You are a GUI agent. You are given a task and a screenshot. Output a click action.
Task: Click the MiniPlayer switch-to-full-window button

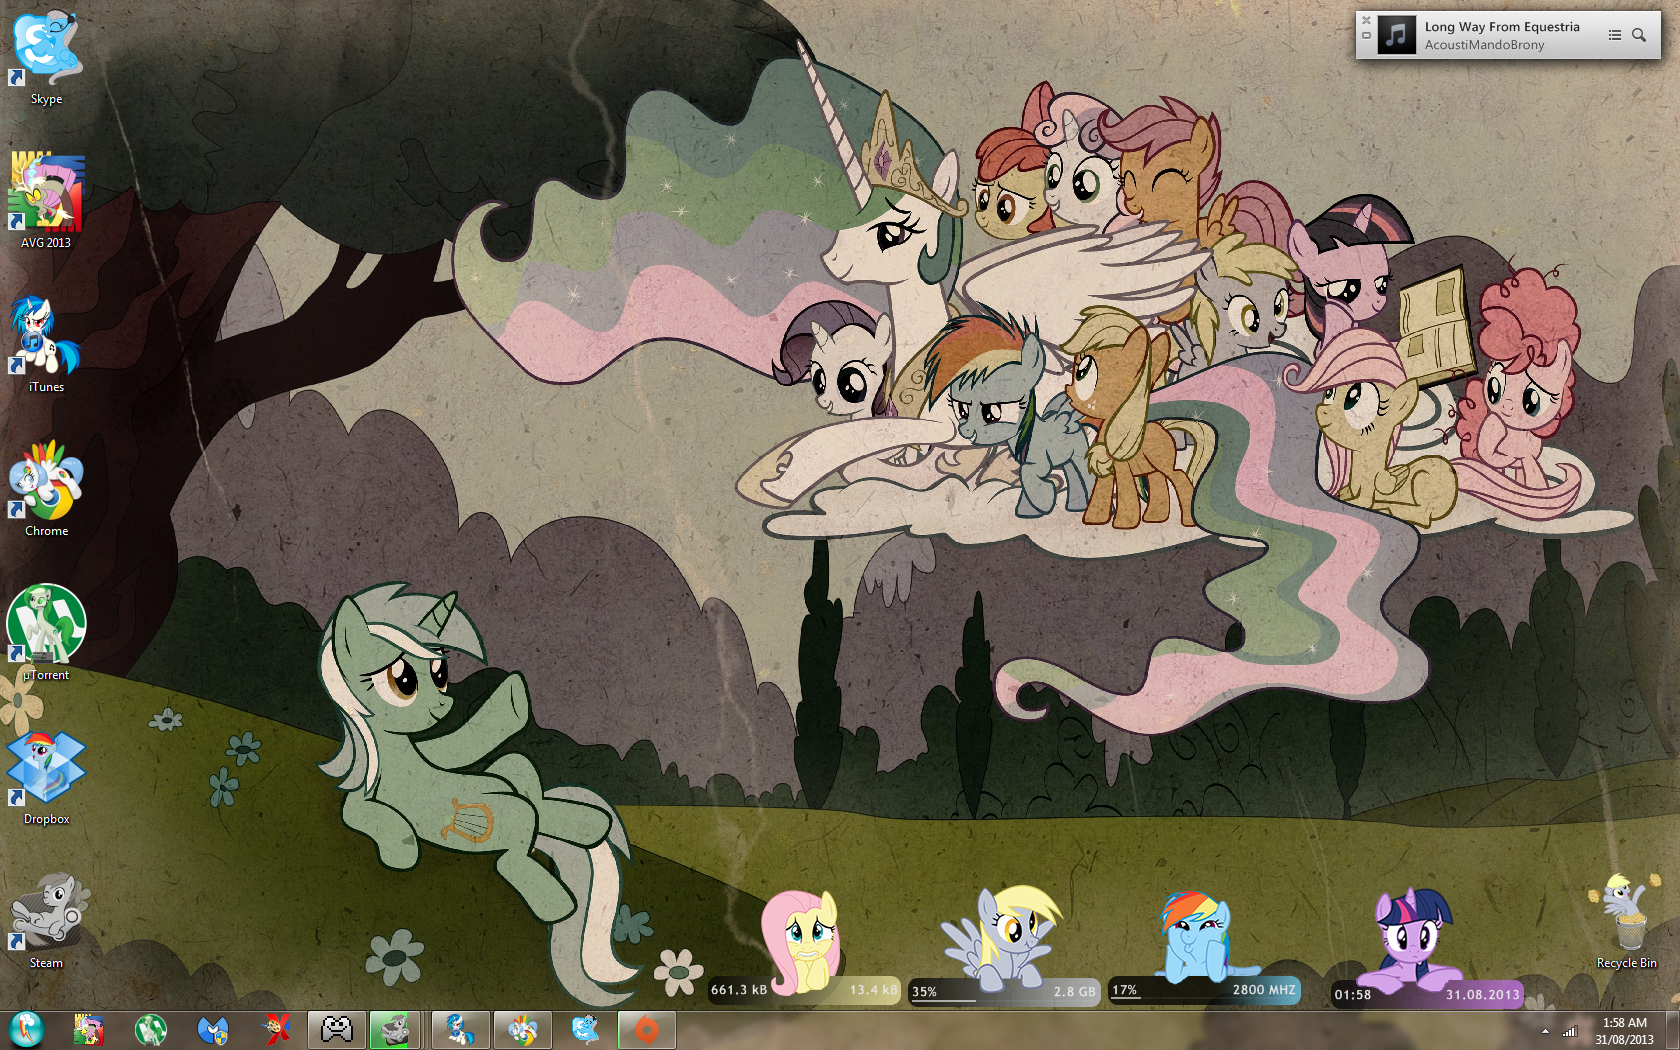(x=1366, y=35)
